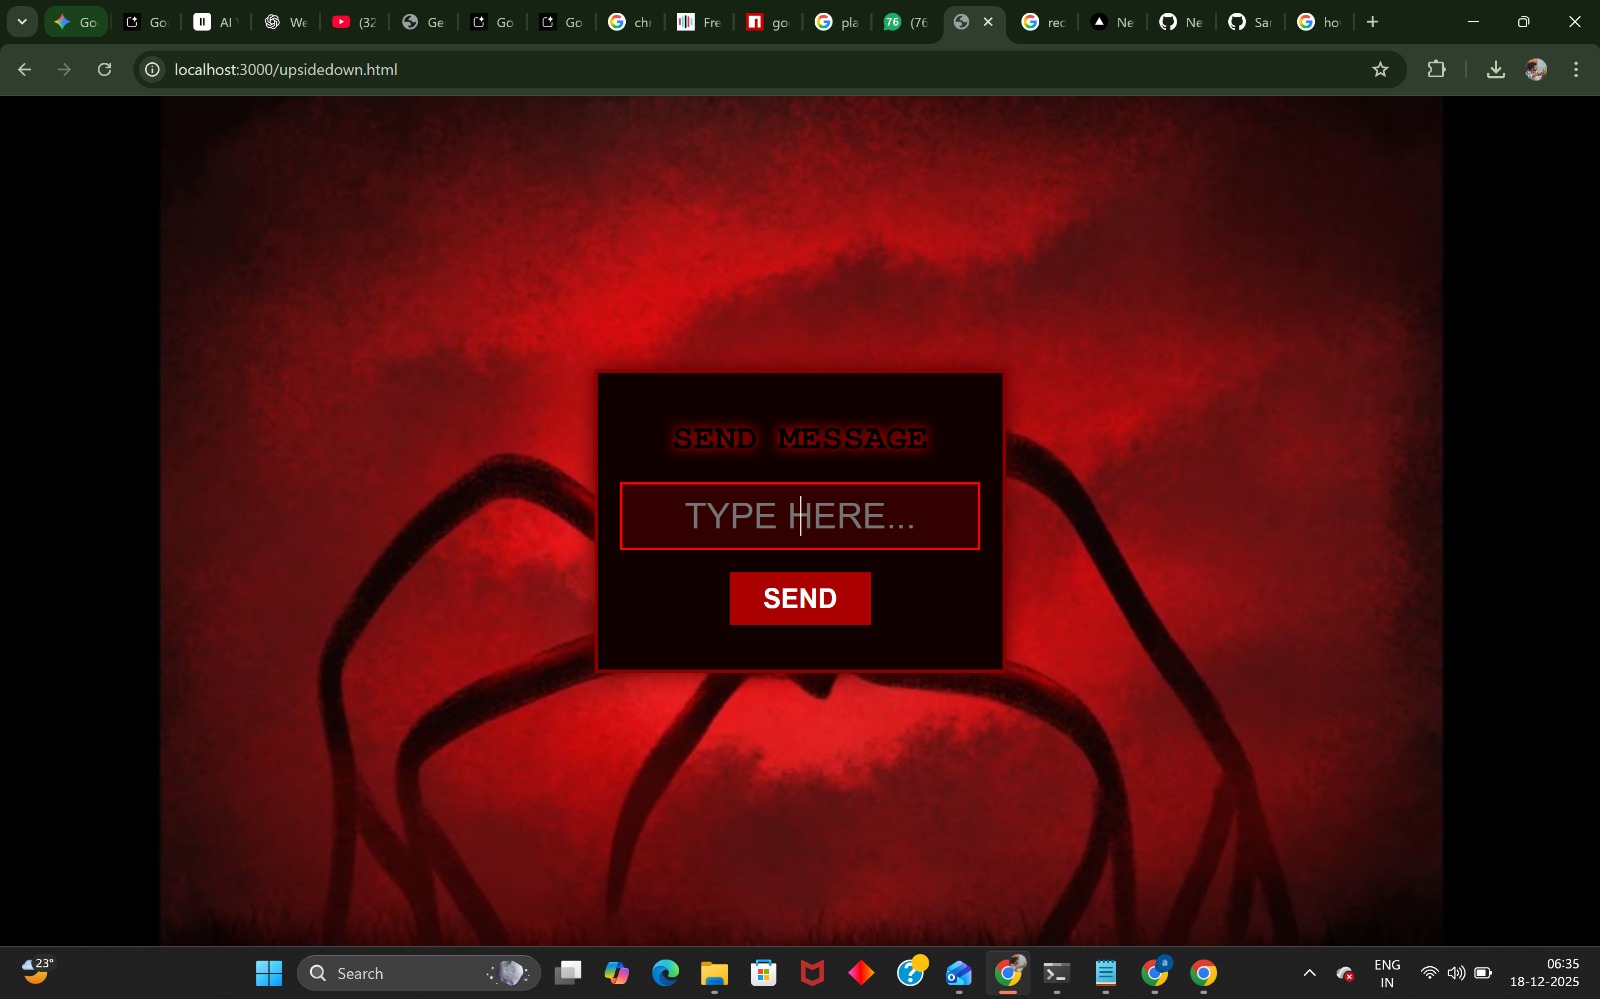
Task: Click the battery icon in the tray
Action: tap(1483, 973)
